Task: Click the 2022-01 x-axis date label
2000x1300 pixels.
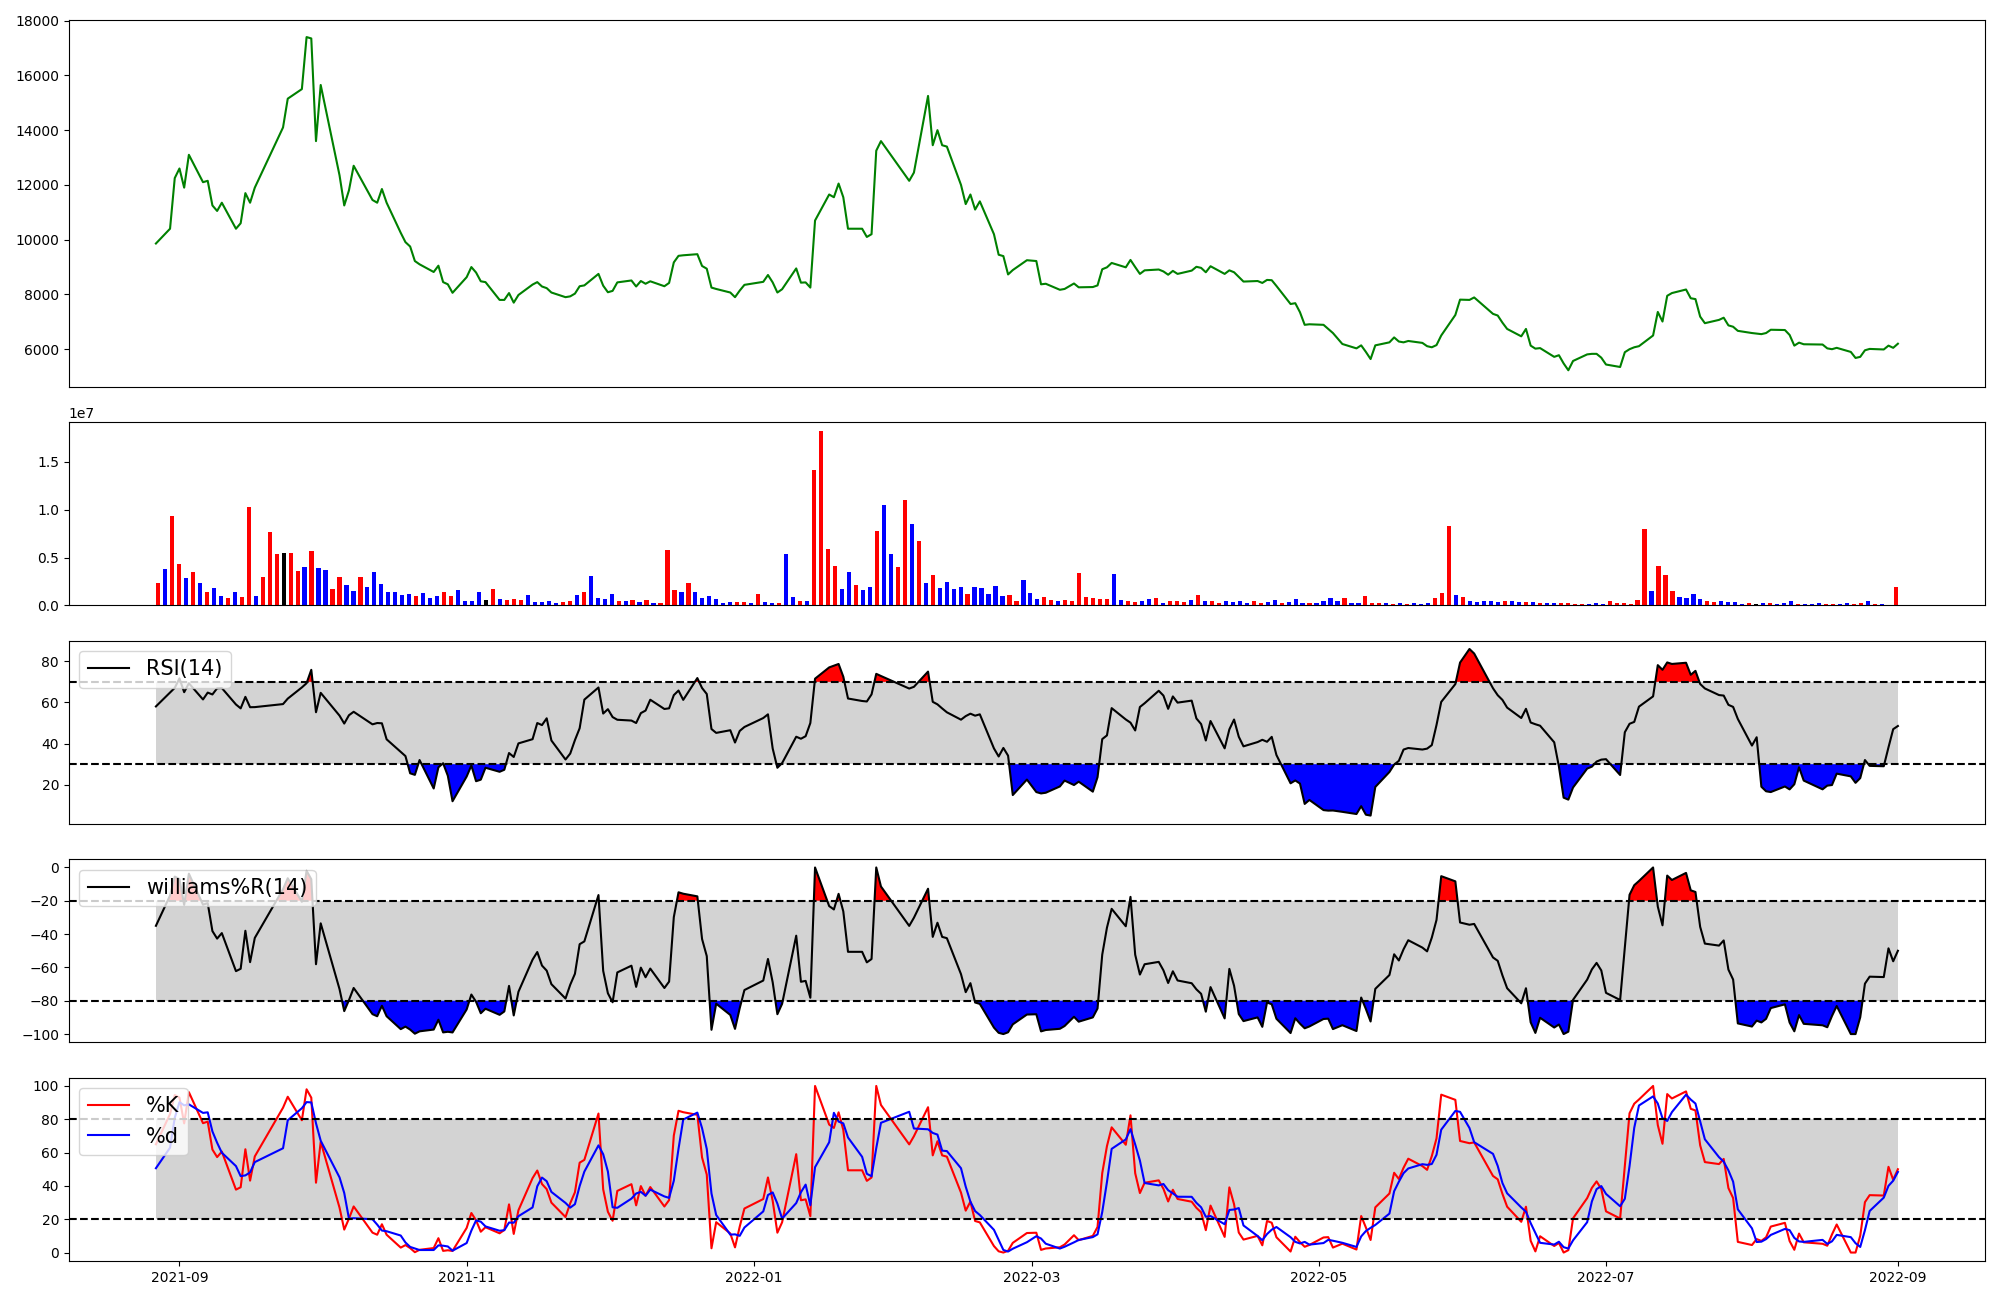Action: (x=753, y=1277)
